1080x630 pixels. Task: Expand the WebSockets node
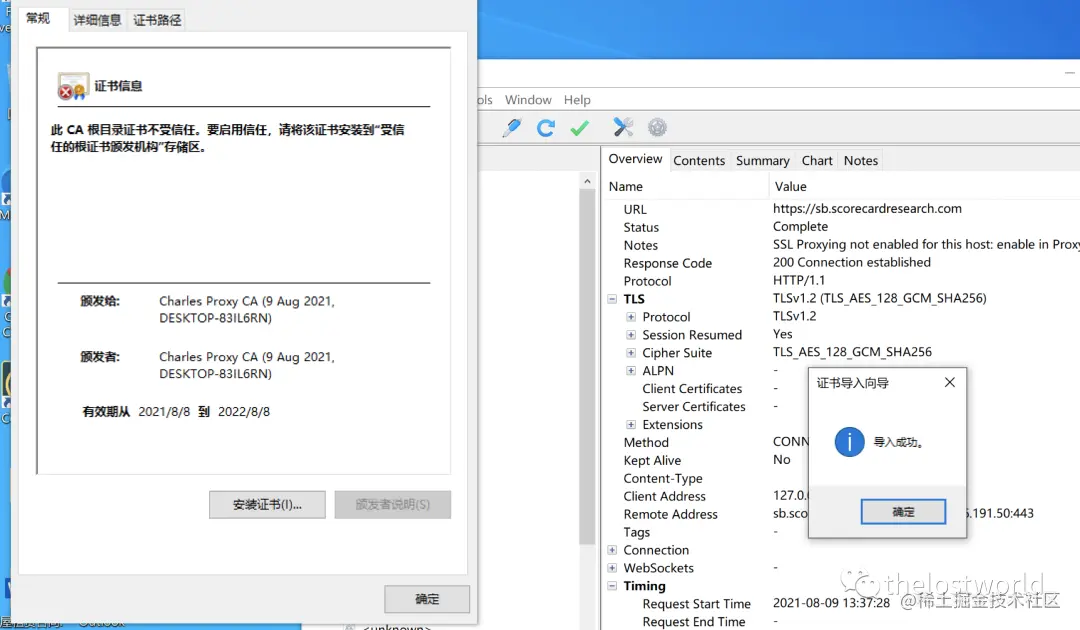pos(612,567)
